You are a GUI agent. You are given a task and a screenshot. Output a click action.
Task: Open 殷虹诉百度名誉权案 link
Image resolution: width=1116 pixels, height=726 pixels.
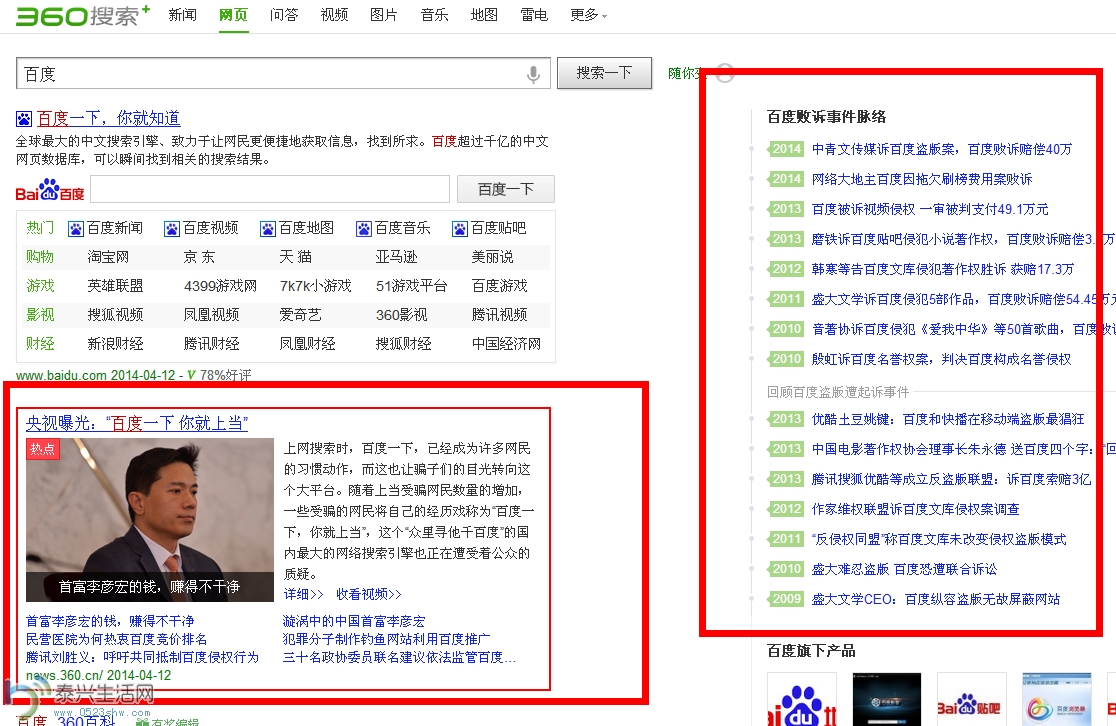point(941,359)
